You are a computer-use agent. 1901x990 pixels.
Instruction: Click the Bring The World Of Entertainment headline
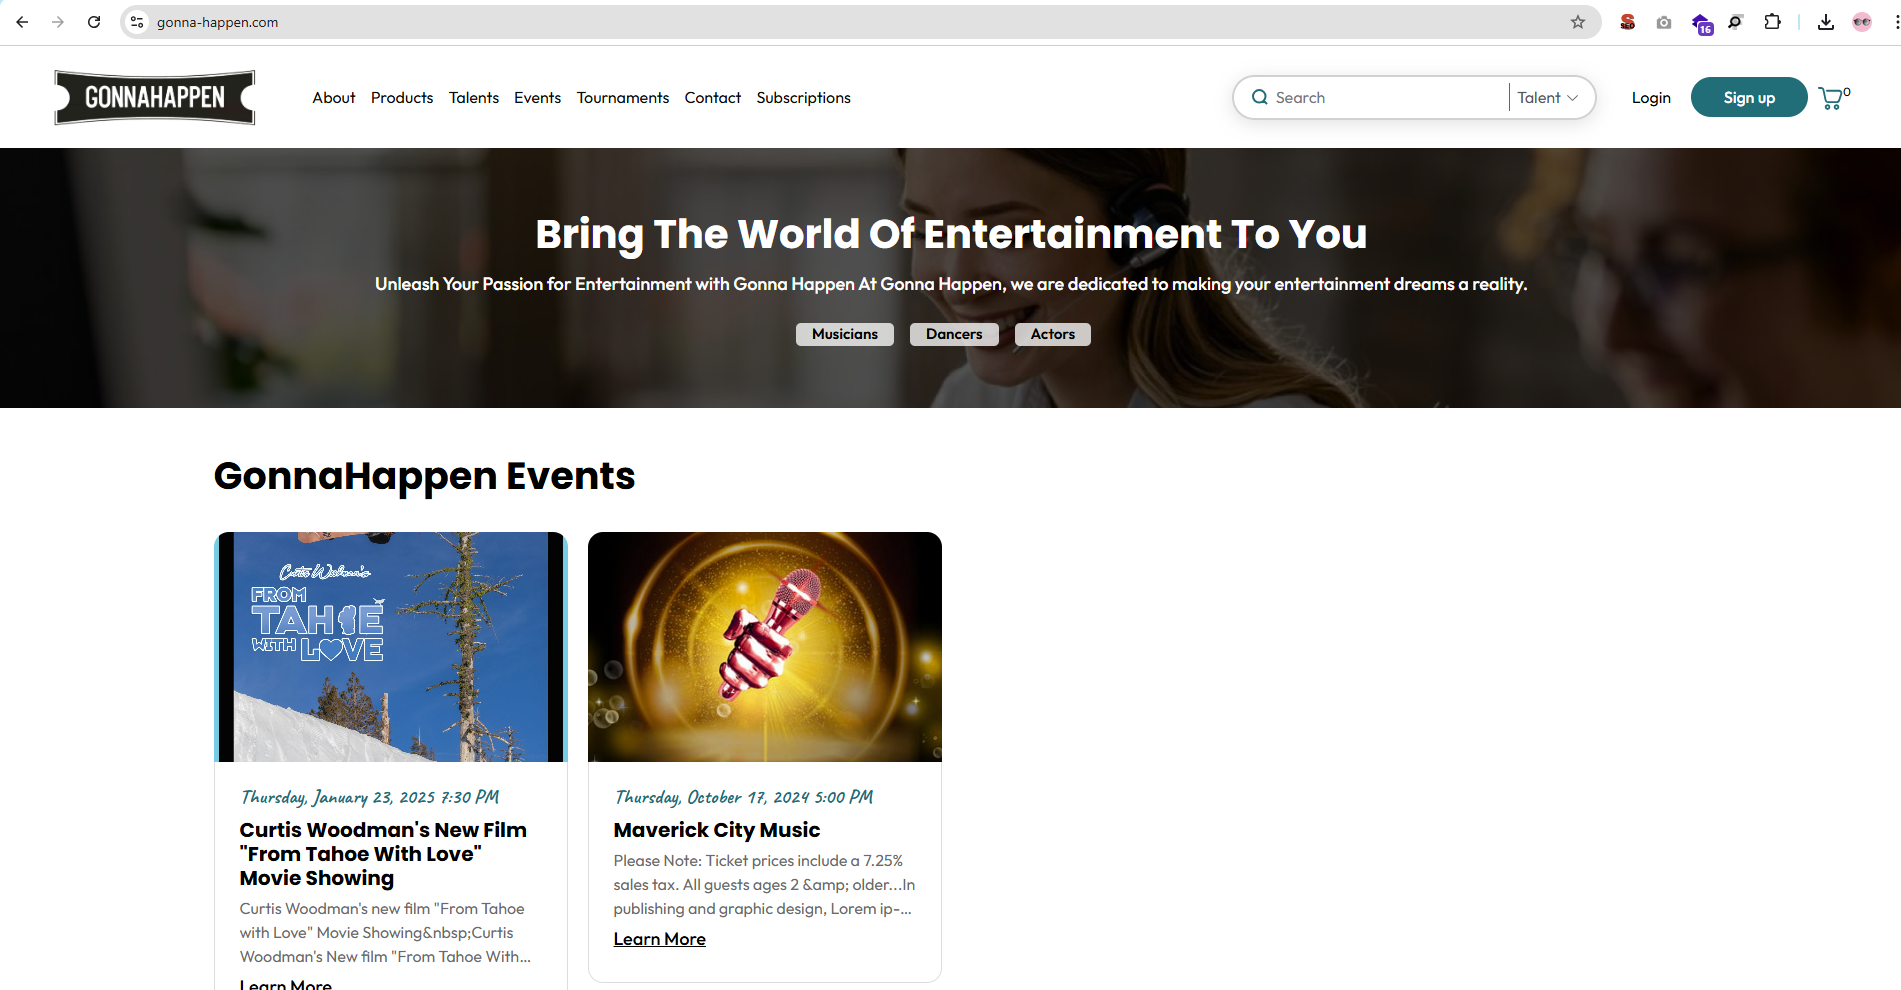pyautogui.click(x=951, y=234)
